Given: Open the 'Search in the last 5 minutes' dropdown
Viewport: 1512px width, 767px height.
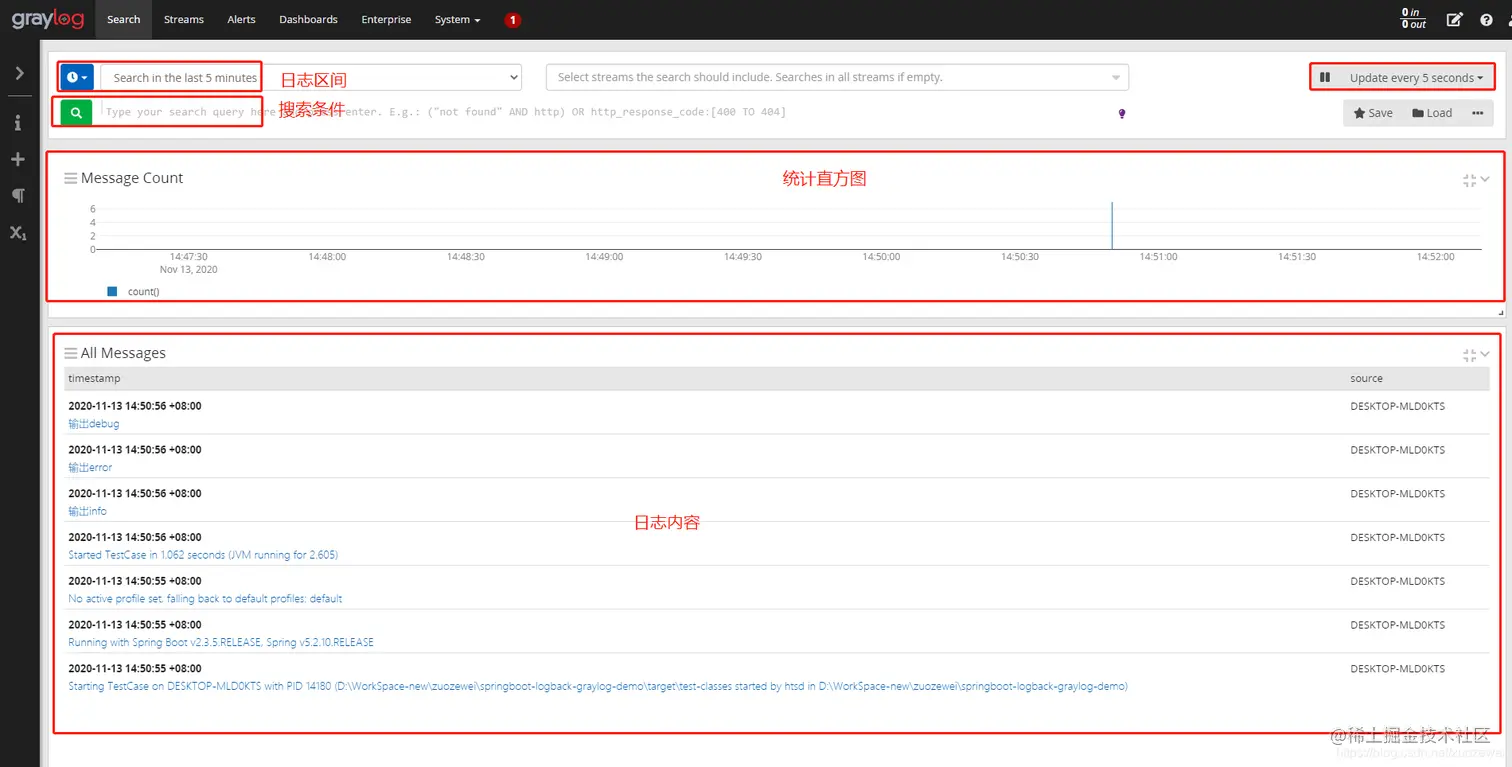Looking at the screenshot, I should 311,77.
